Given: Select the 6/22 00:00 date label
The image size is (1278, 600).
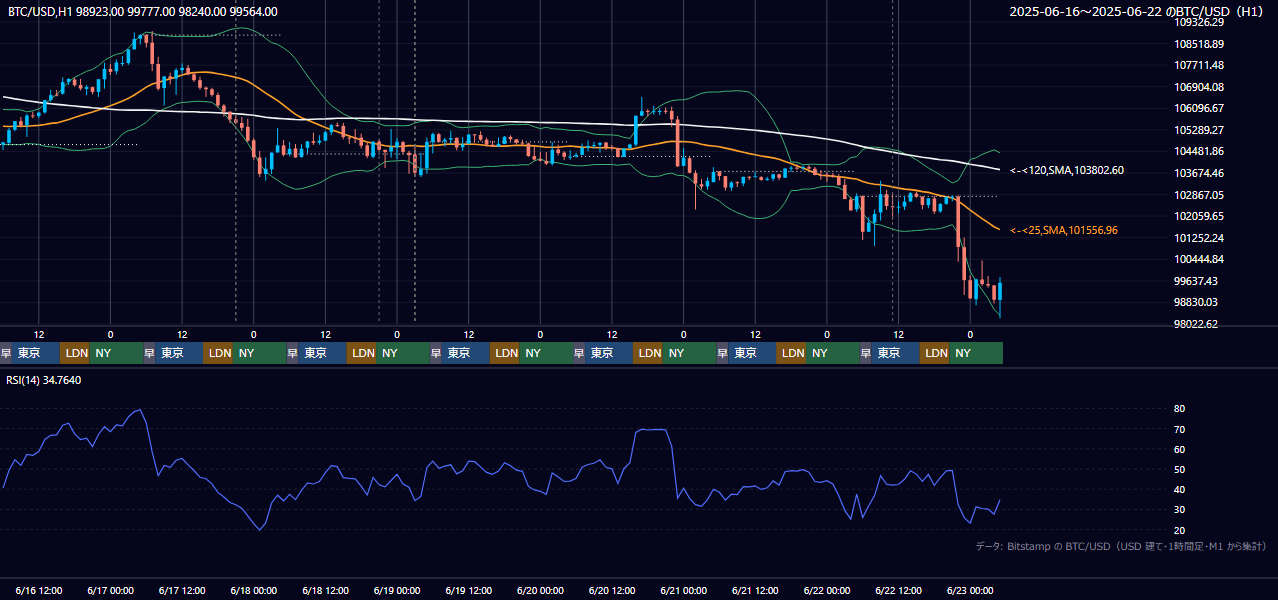Looking at the screenshot, I should coord(827,590).
